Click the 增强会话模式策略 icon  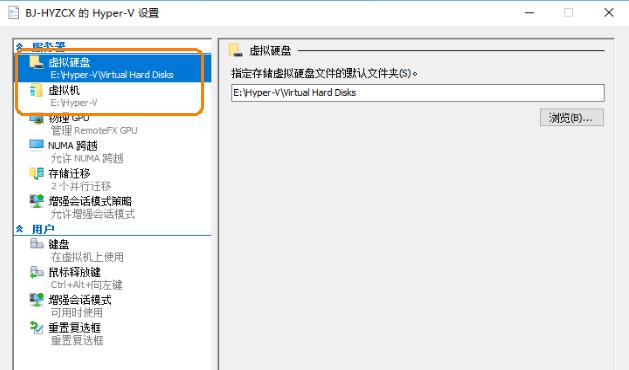(36, 201)
